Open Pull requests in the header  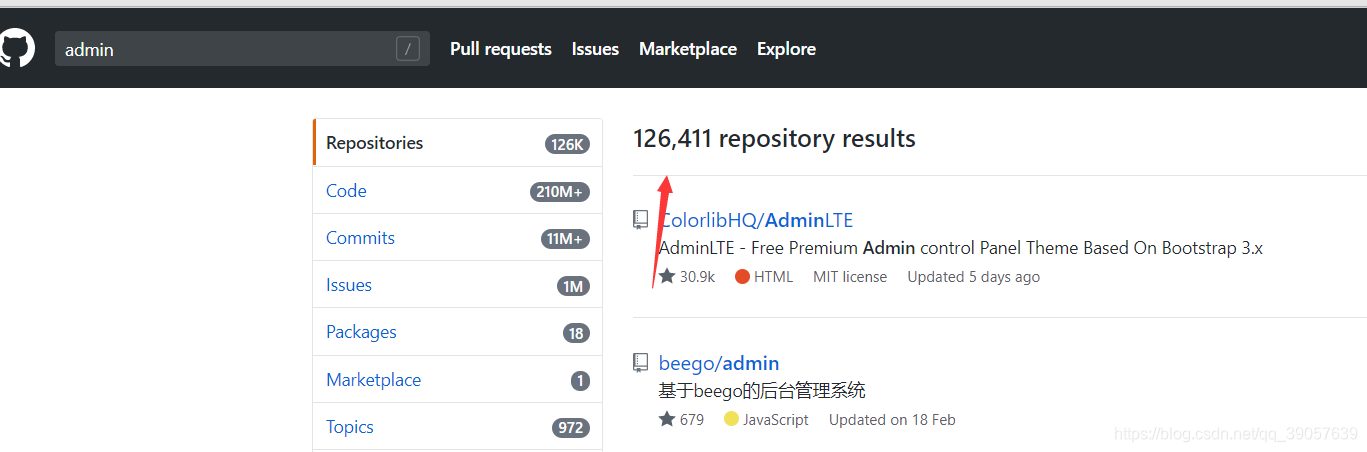click(501, 48)
